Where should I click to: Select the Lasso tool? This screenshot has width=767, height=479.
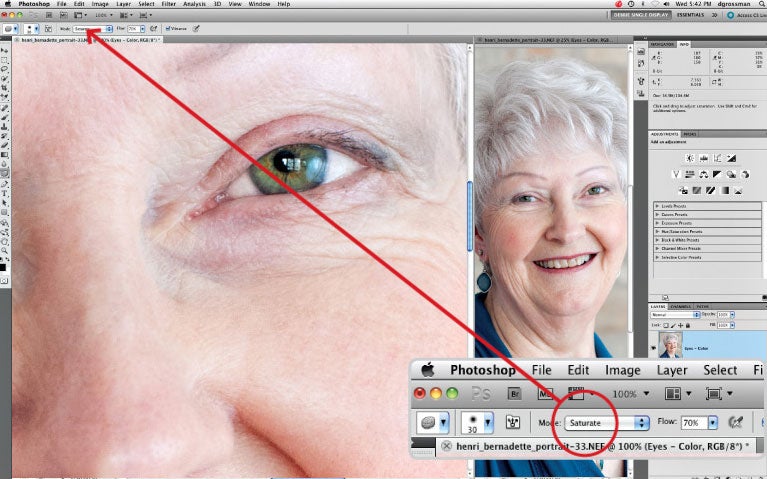tap(5, 69)
